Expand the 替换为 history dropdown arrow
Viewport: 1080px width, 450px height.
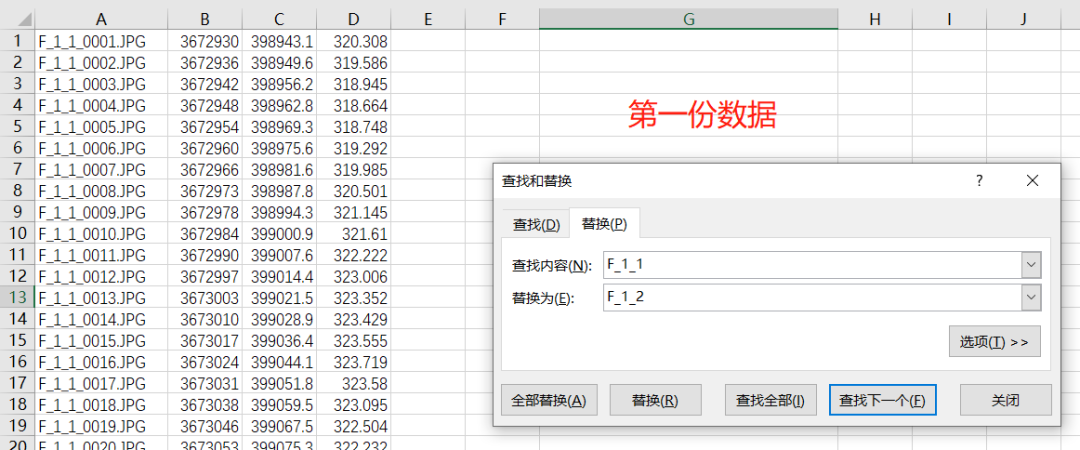[1031, 298]
